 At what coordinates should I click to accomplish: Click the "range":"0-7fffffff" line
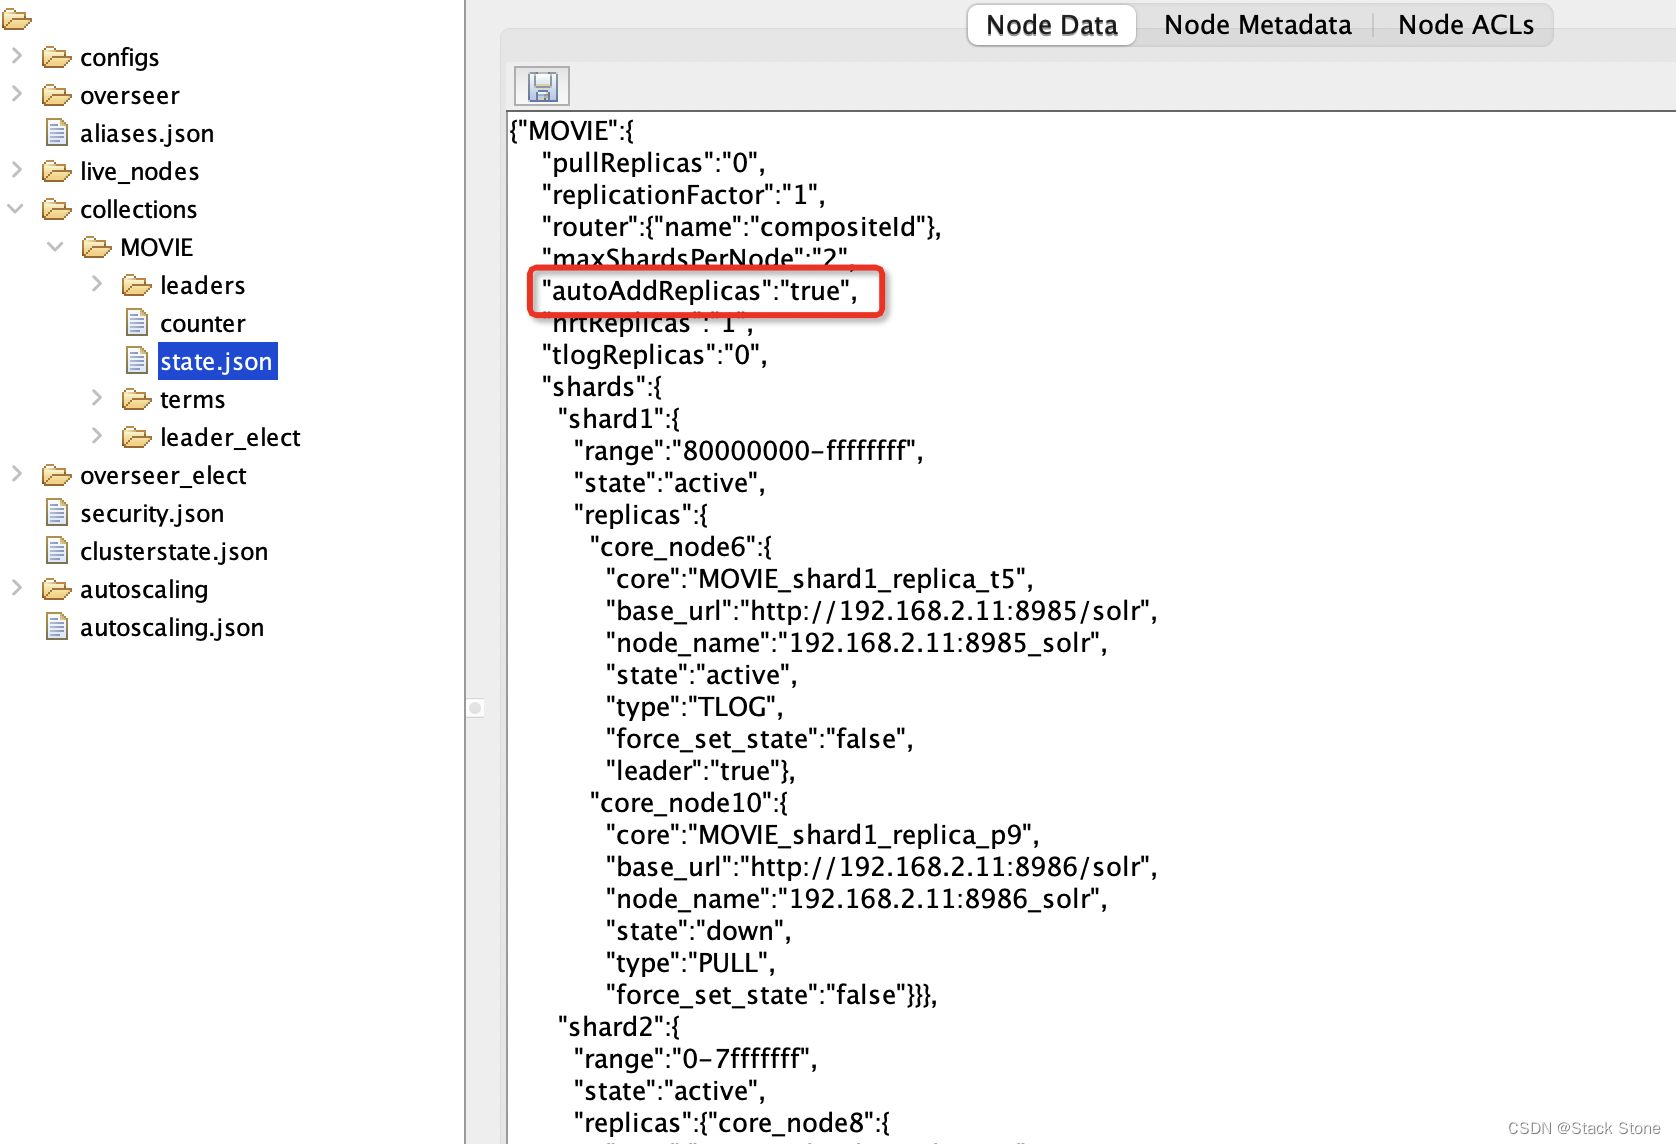pos(695,1059)
